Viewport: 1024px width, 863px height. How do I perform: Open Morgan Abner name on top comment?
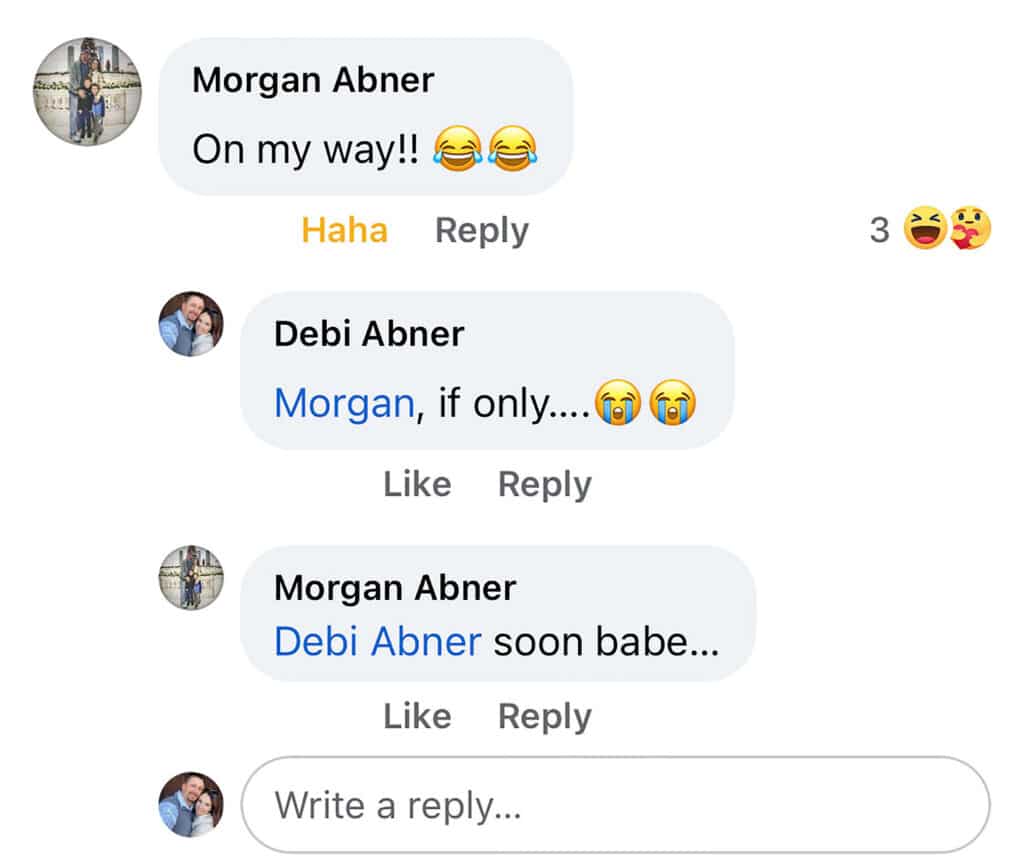click(x=313, y=80)
